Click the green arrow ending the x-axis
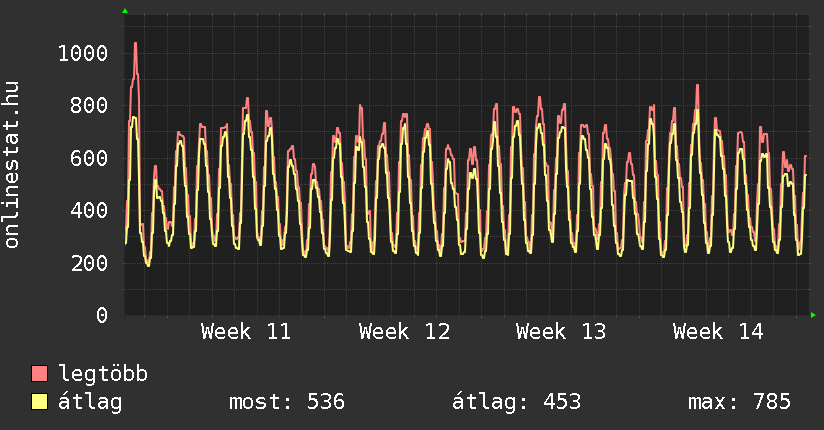824x430 pixels. (814, 316)
